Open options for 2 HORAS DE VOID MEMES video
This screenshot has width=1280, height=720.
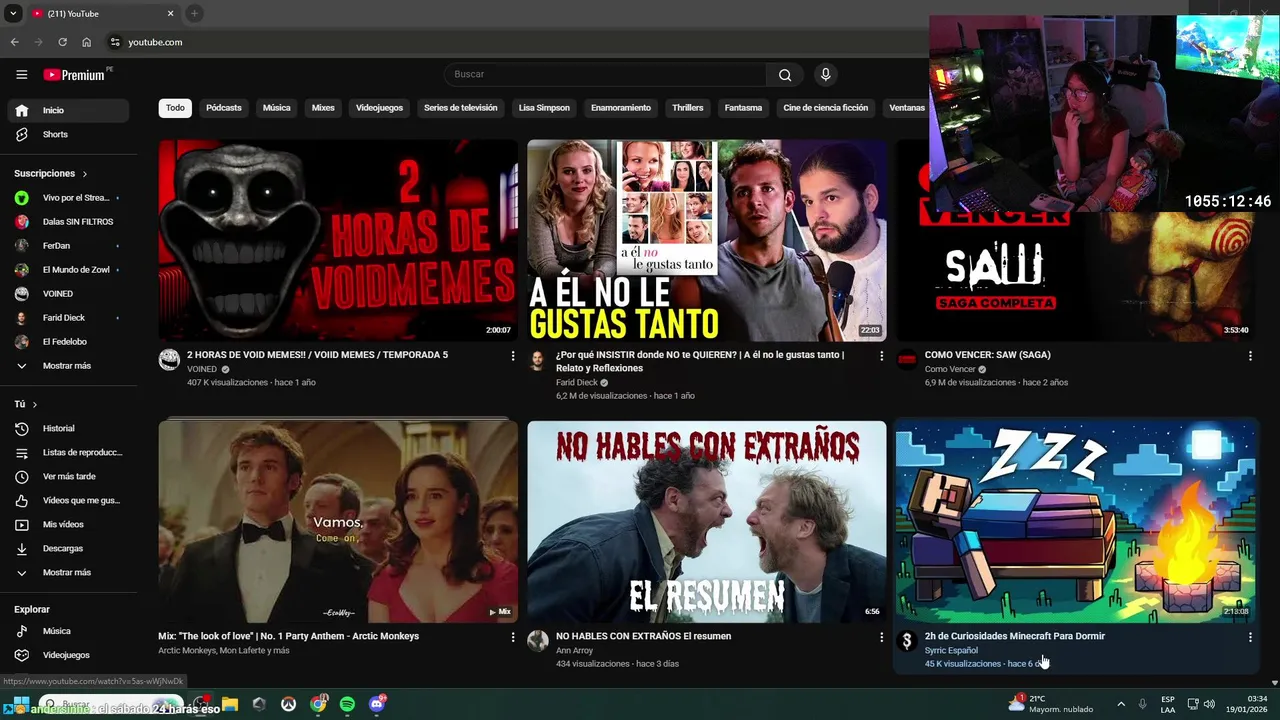513,356
